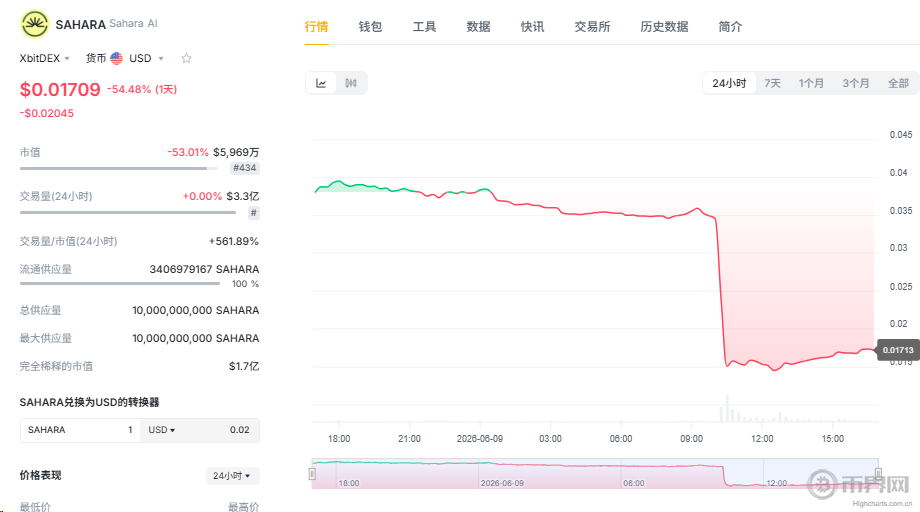Image resolution: width=920 pixels, height=512 pixels.
Task: Click the market cap progress bar
Action: (x=119, y=168)
